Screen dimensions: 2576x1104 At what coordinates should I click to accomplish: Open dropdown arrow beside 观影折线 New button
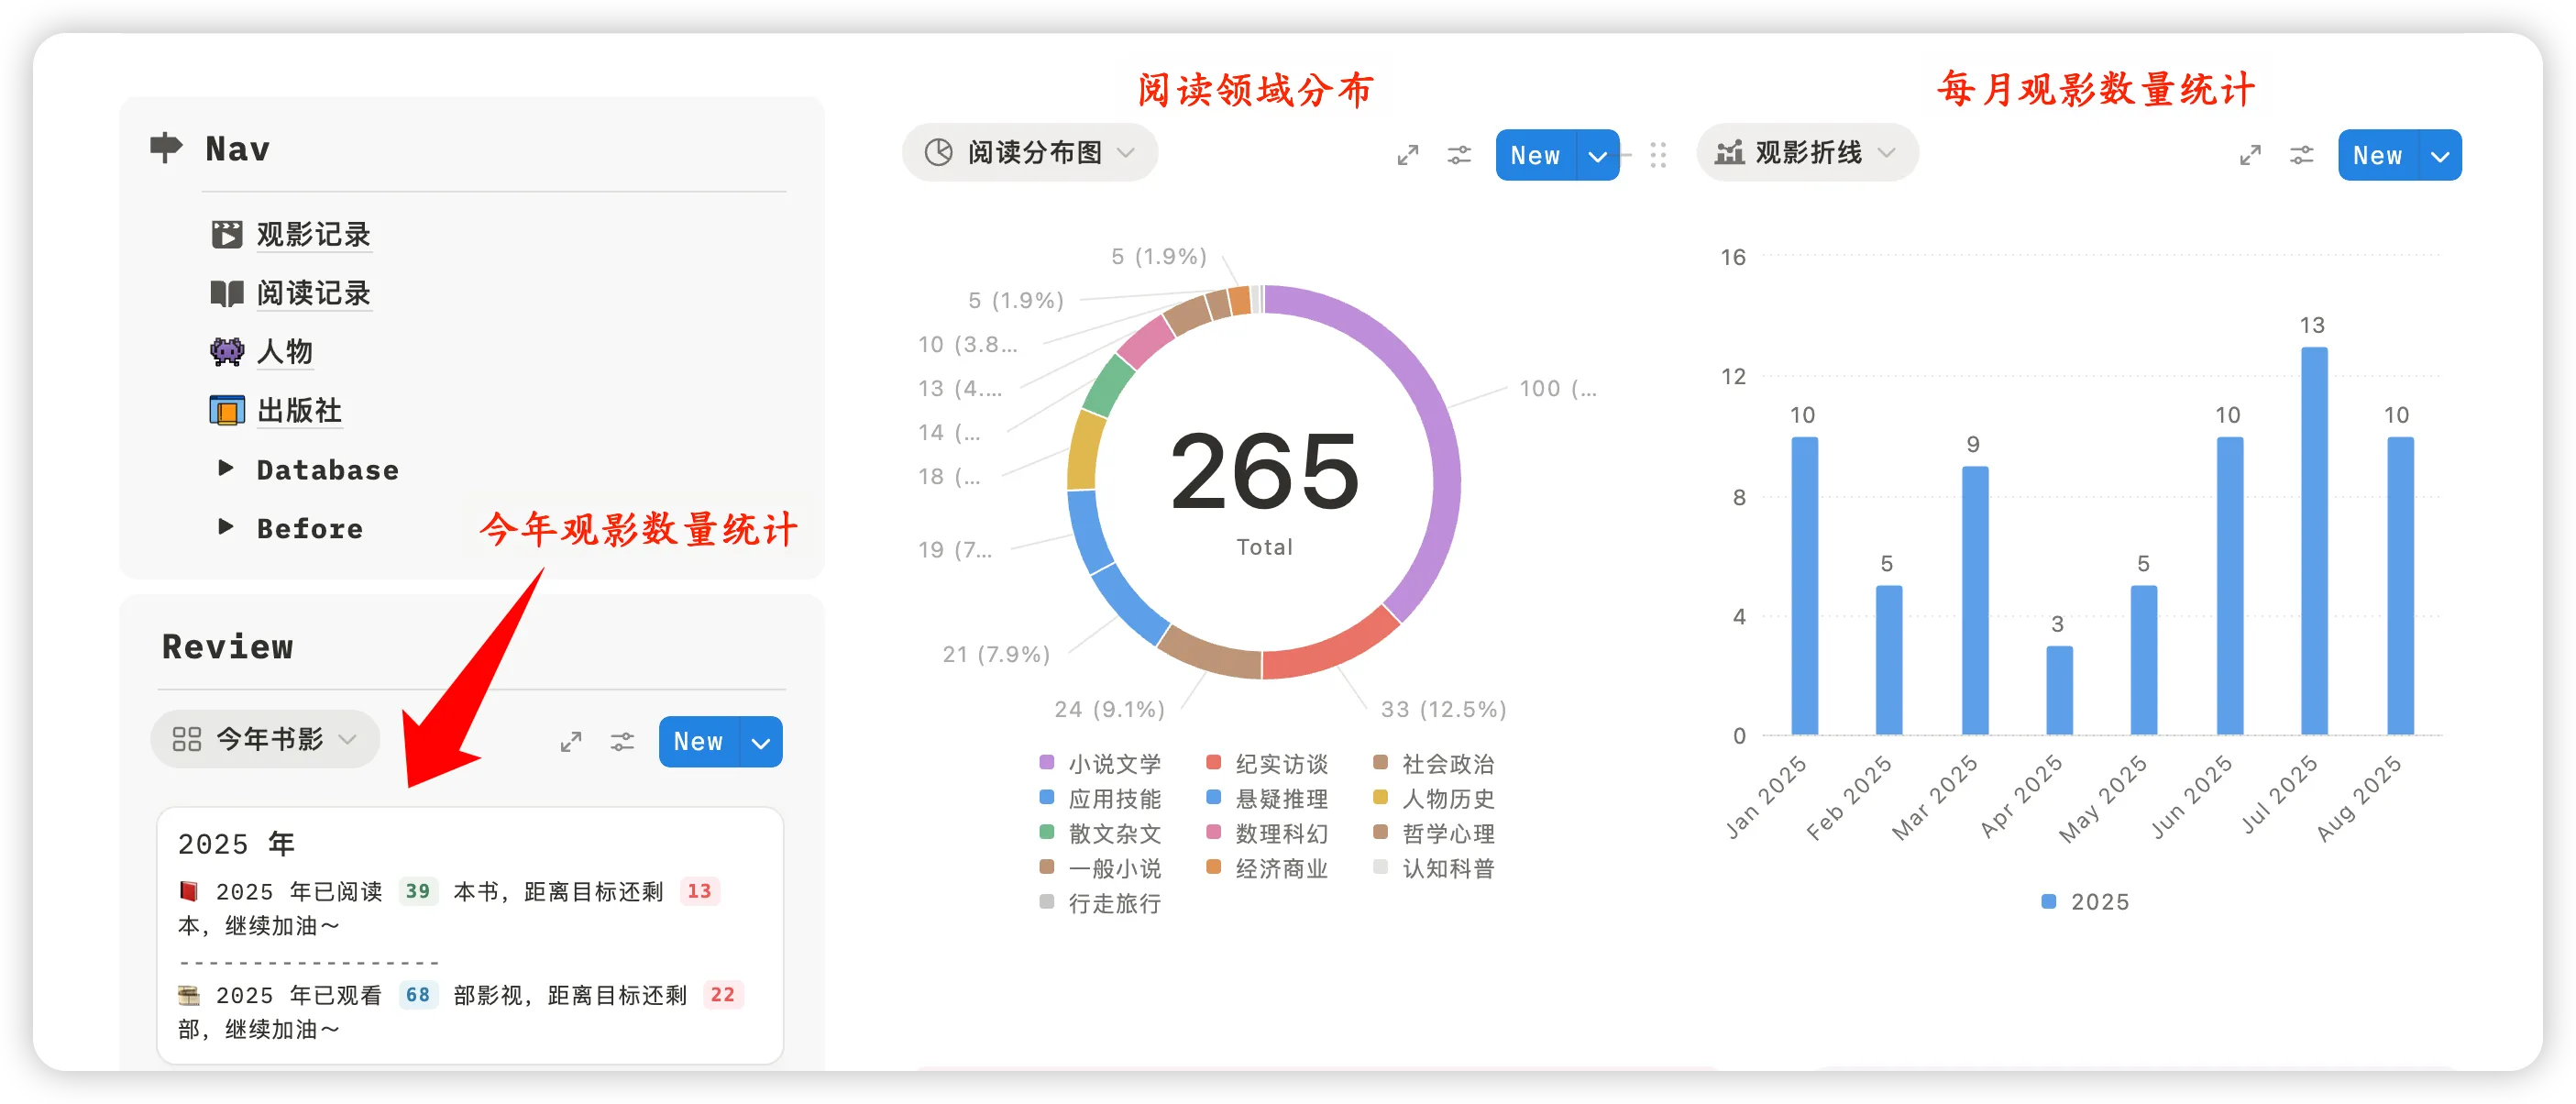[2440, 156]
